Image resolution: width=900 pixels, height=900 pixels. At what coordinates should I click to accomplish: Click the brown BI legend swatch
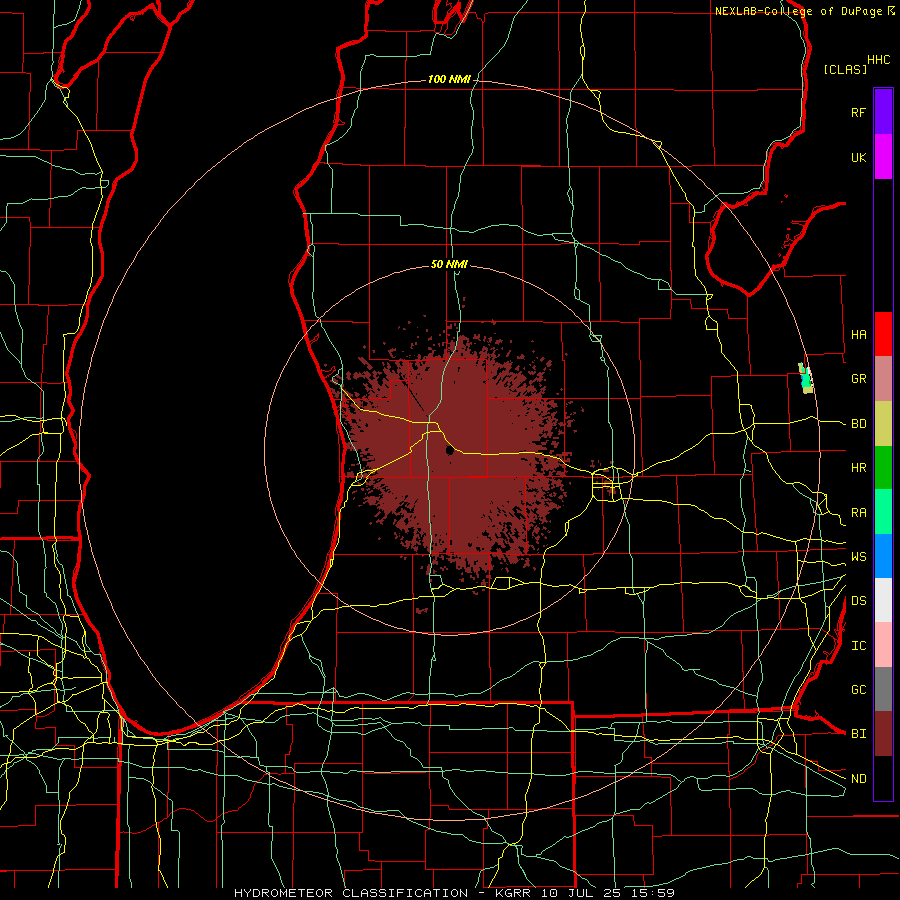883,734
